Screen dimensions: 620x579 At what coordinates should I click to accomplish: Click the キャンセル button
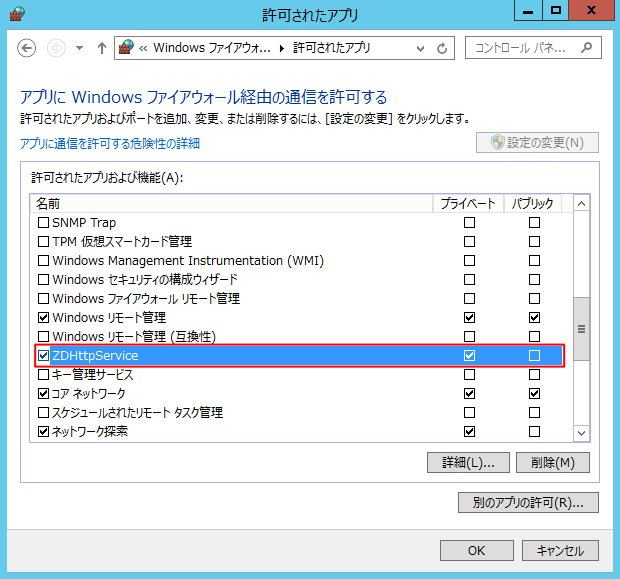point(560,551)
